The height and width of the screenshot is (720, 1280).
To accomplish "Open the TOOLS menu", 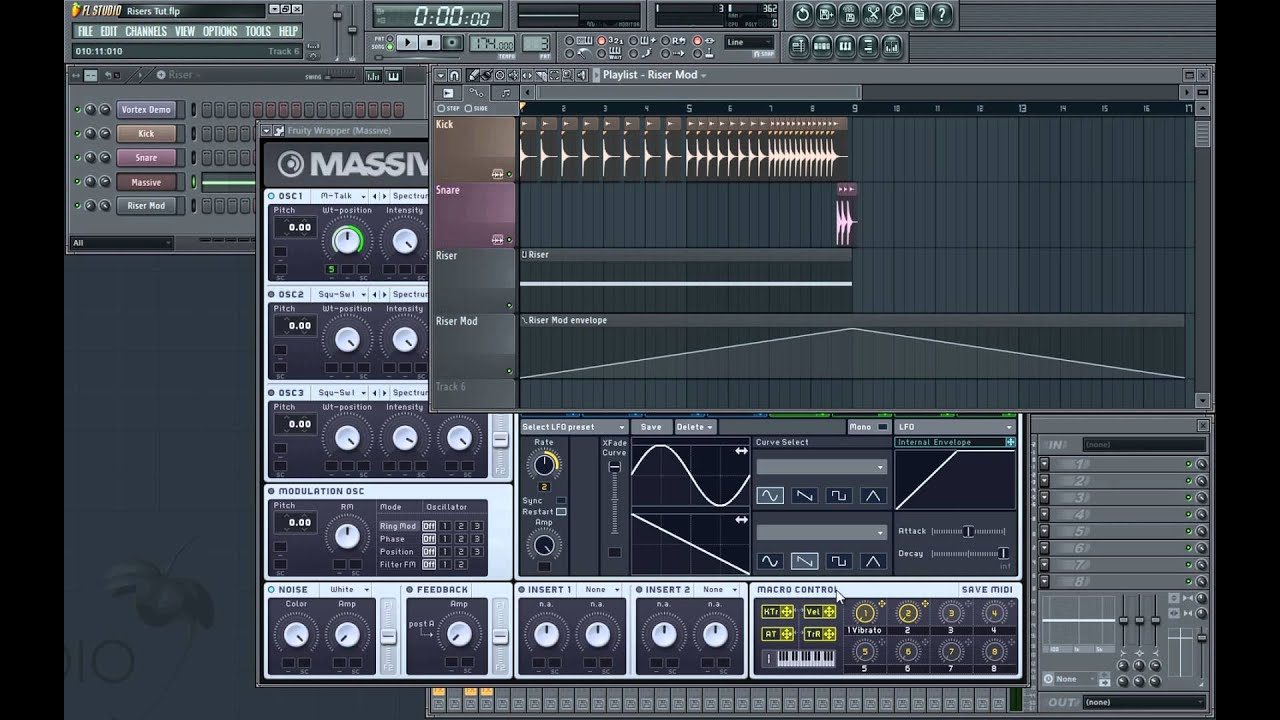I will 258,31.
